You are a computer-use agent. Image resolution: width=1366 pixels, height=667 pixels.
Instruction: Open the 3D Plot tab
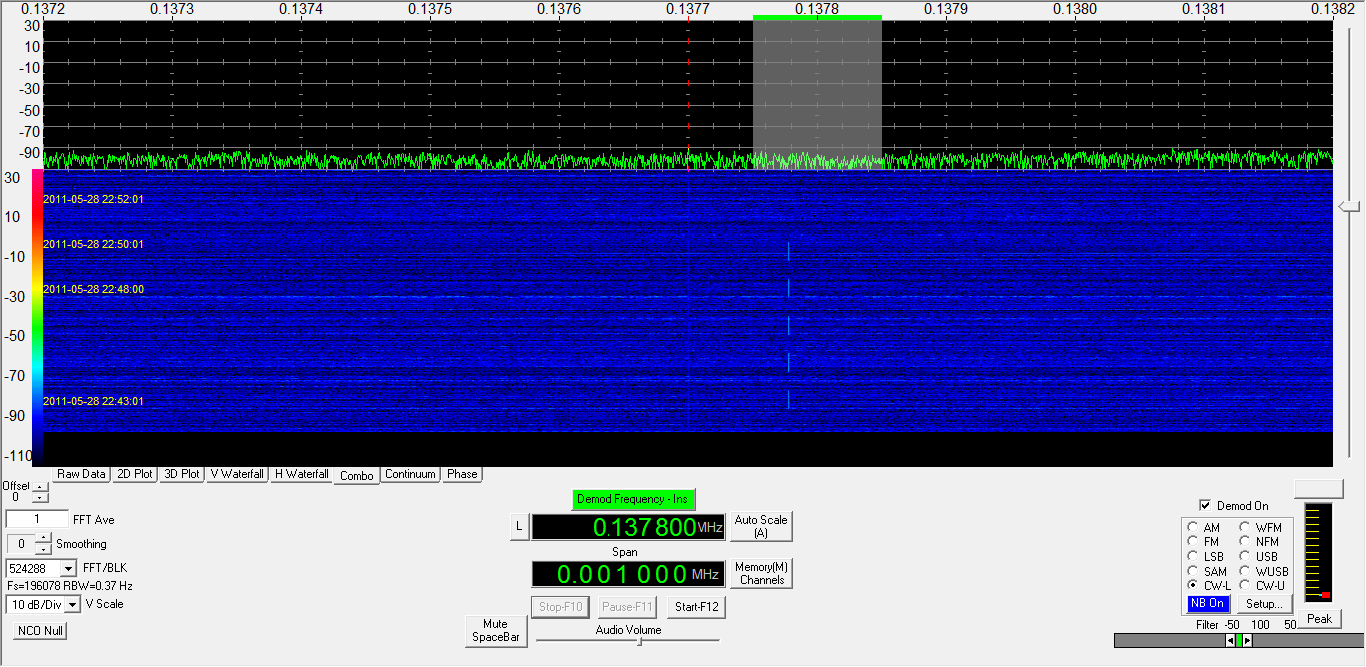pos(181,474)
